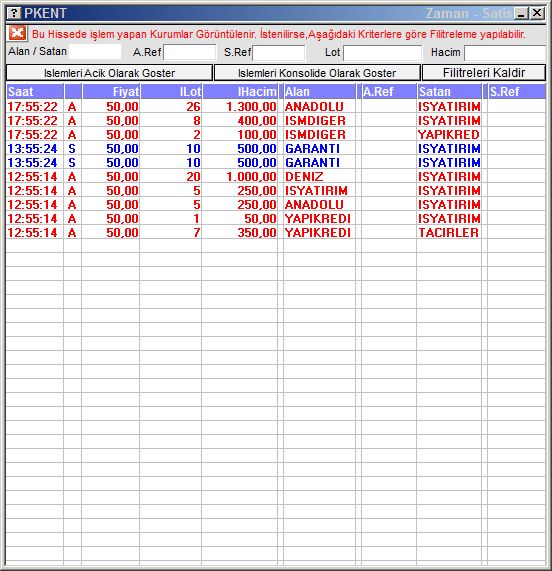This screenshot has width=552, height=571.
Task: Sort by the Saat column header
Action: 35,91
